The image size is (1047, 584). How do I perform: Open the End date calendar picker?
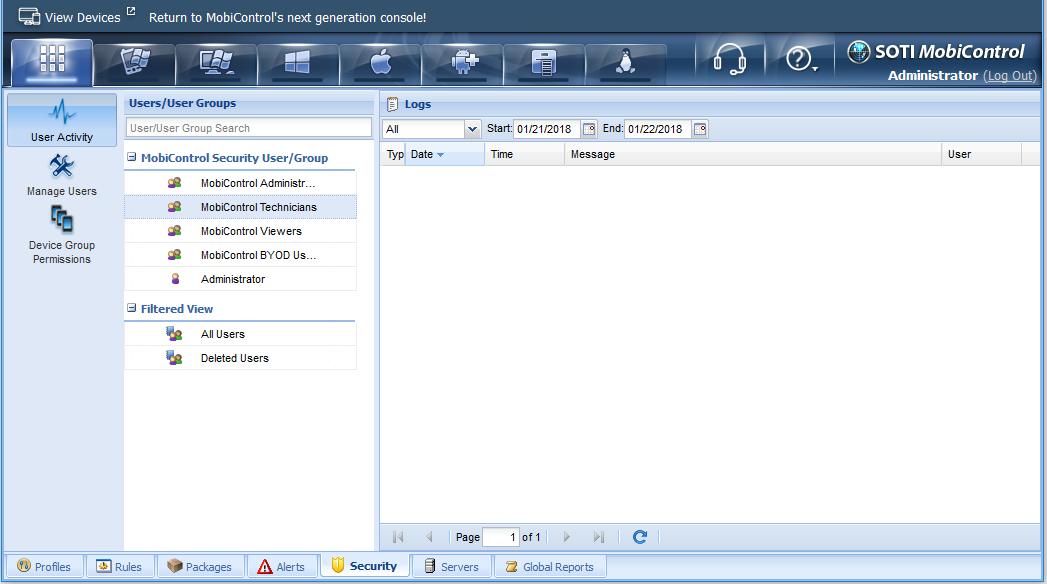(700, 129)
